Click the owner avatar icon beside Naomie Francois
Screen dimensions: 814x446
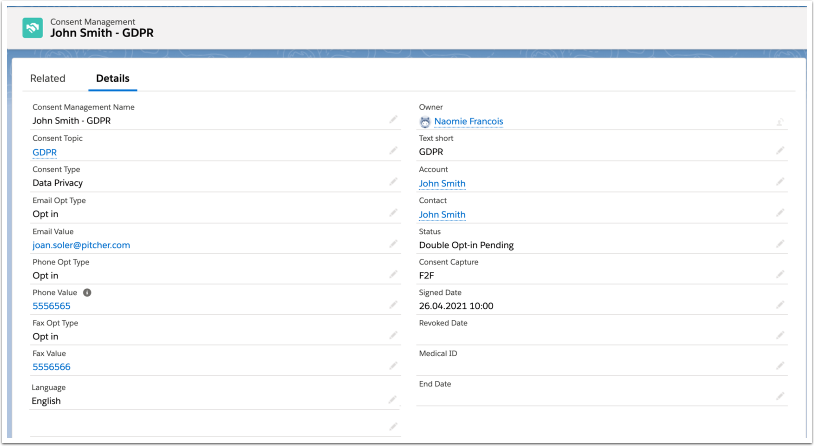click(x=425, y=121)
